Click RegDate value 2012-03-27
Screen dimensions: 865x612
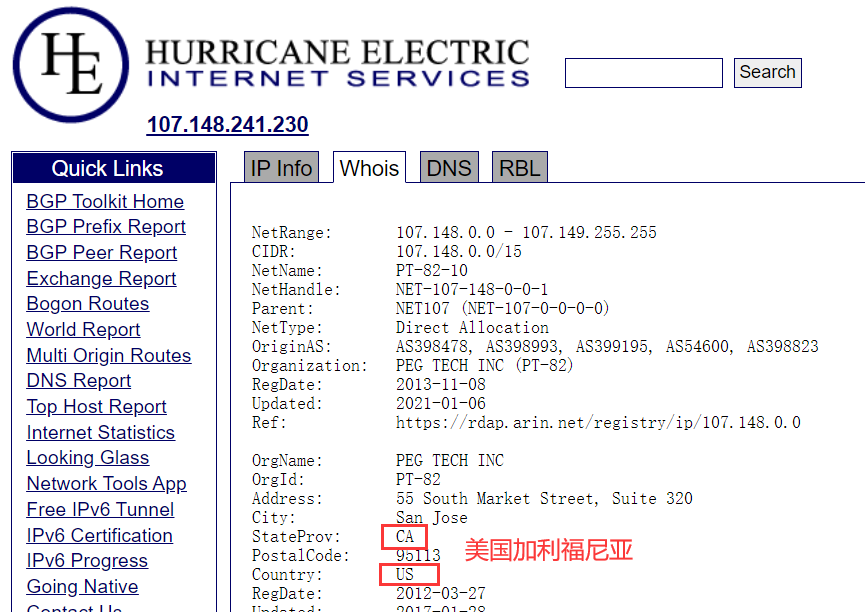click(x=441, y=593)
